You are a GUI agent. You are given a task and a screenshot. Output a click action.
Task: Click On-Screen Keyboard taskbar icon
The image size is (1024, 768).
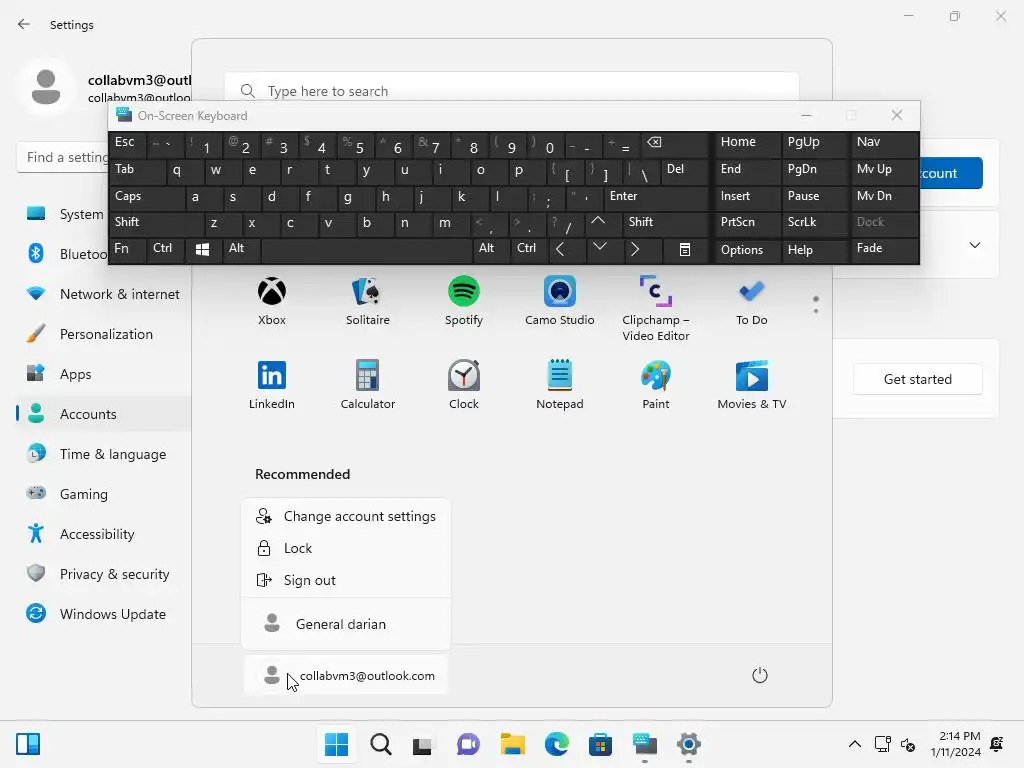point(645,744)
